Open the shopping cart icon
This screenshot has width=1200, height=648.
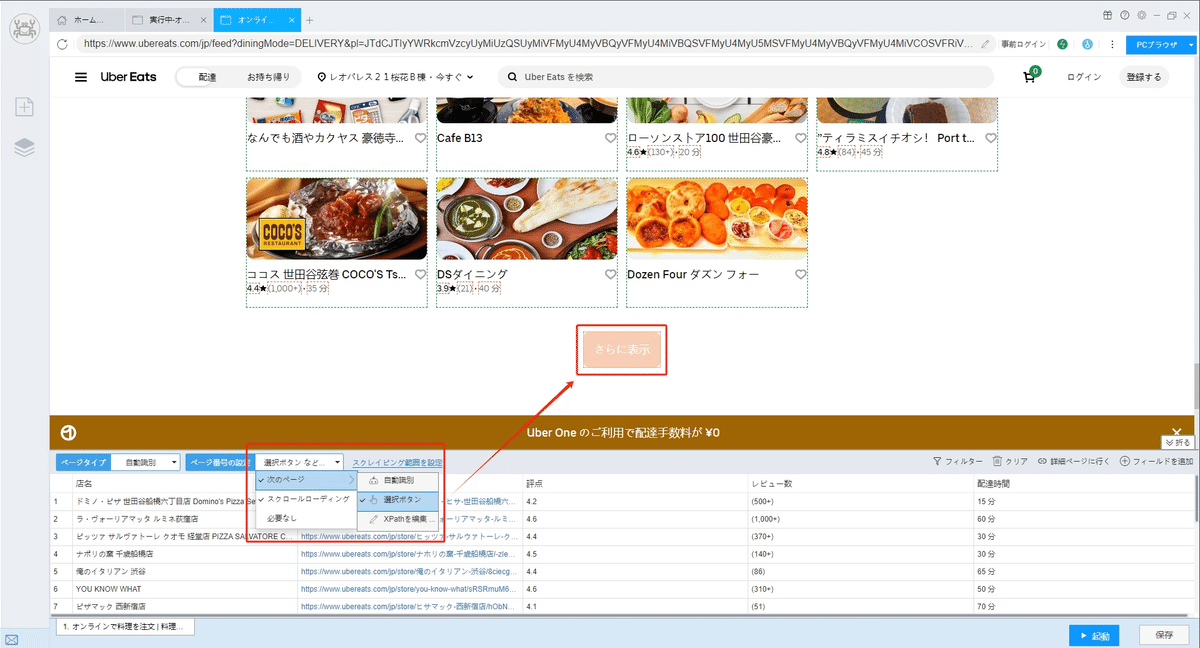[1030, 76]
